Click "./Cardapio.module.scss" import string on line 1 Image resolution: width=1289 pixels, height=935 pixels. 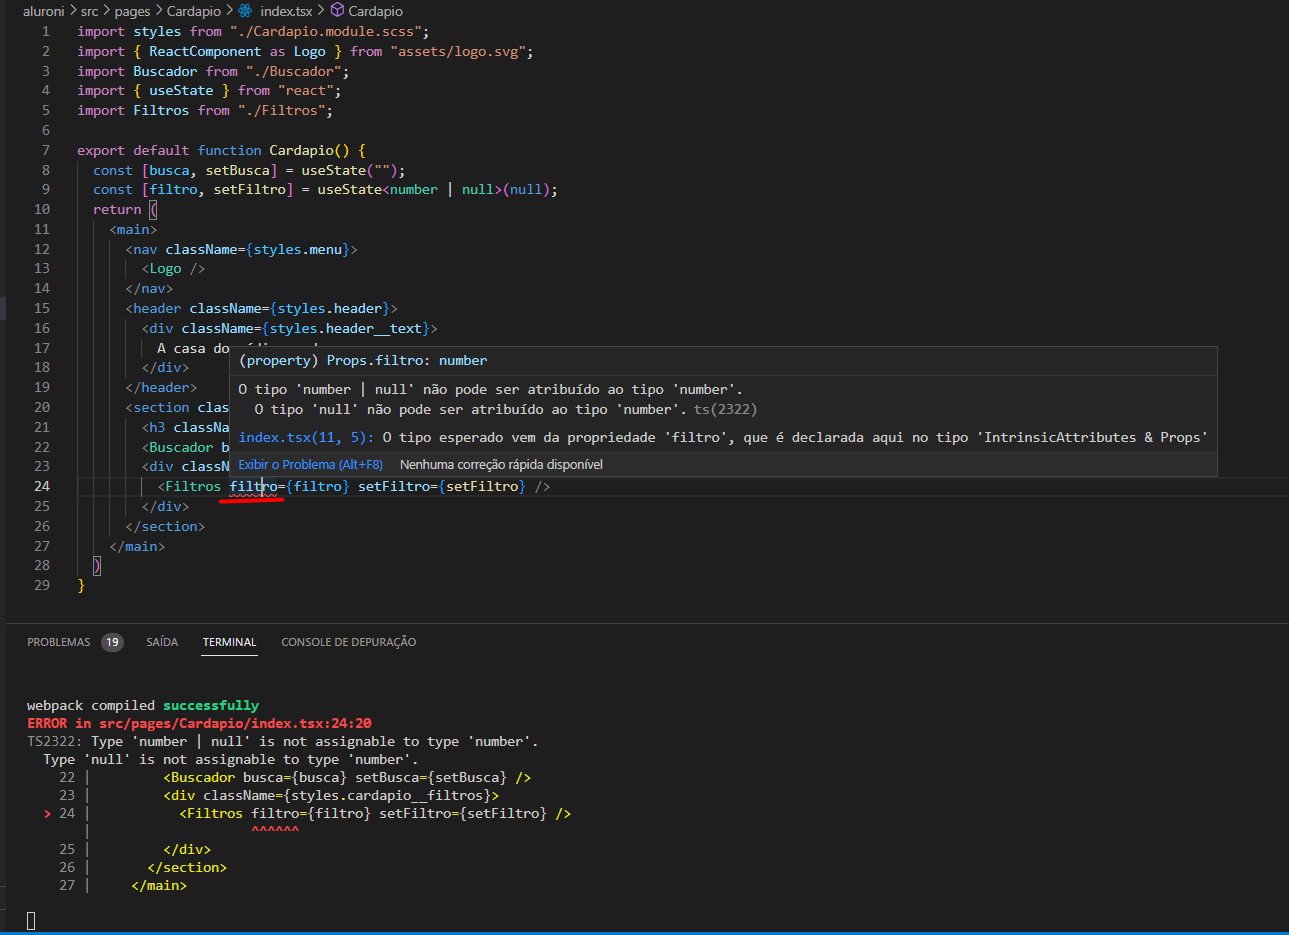pyautogui.click(x=325, y=31)
